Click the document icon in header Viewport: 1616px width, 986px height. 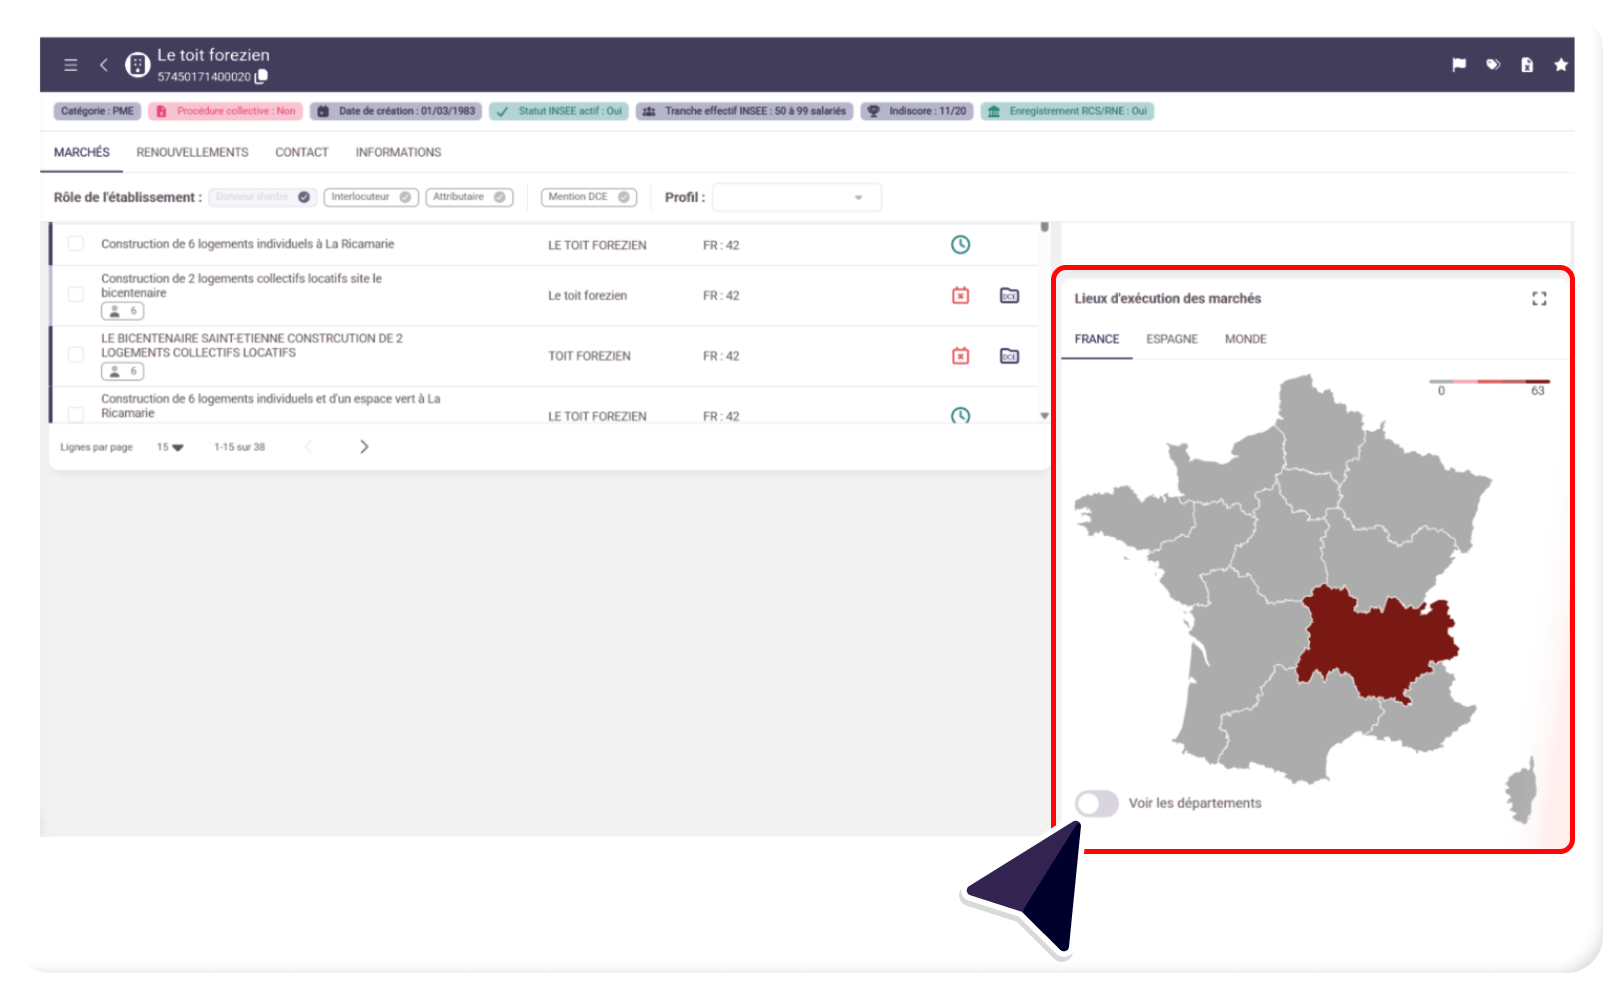coord(1527,65)
